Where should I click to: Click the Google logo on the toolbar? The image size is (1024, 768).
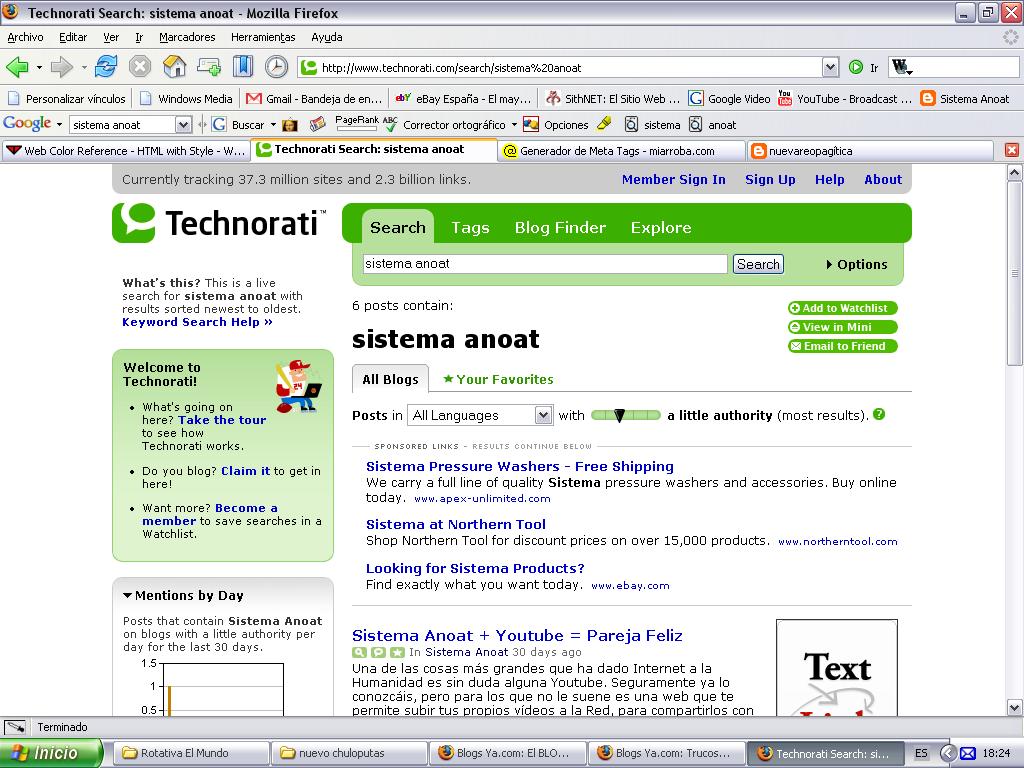(27, 123)
